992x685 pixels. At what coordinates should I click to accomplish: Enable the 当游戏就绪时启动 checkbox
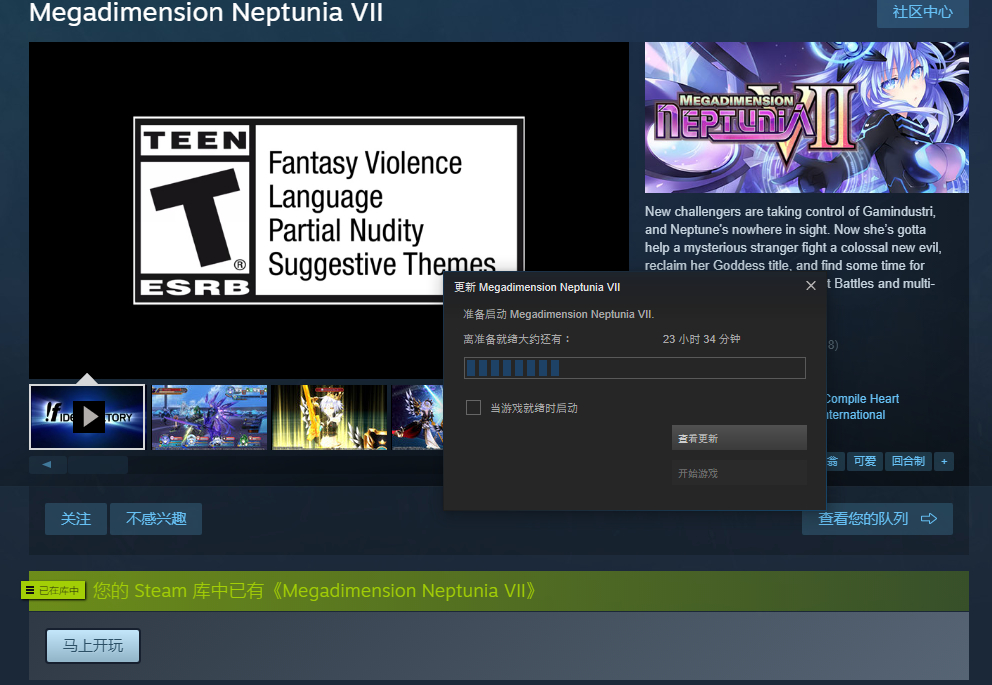pos(473,407)
